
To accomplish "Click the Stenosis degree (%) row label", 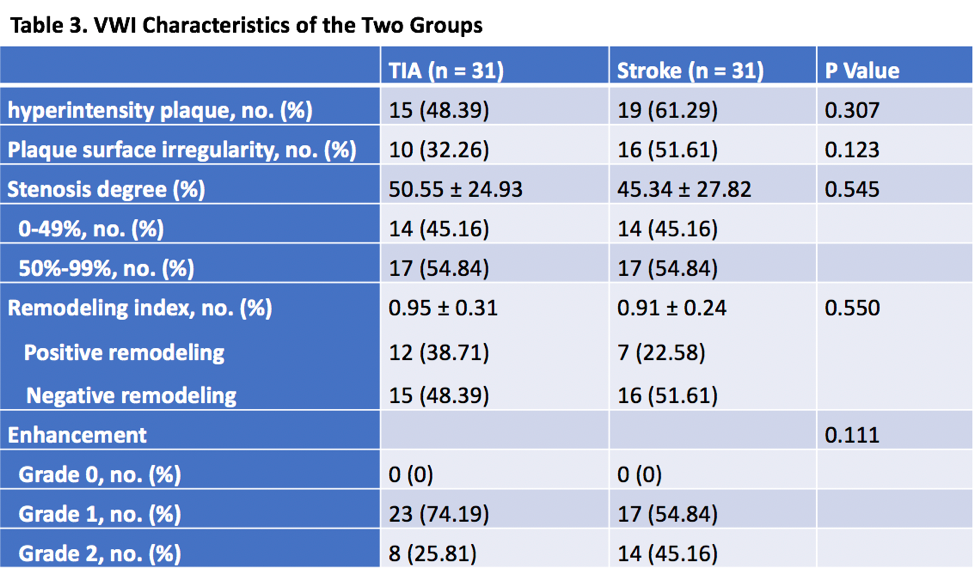I will [x=106, y=189].
